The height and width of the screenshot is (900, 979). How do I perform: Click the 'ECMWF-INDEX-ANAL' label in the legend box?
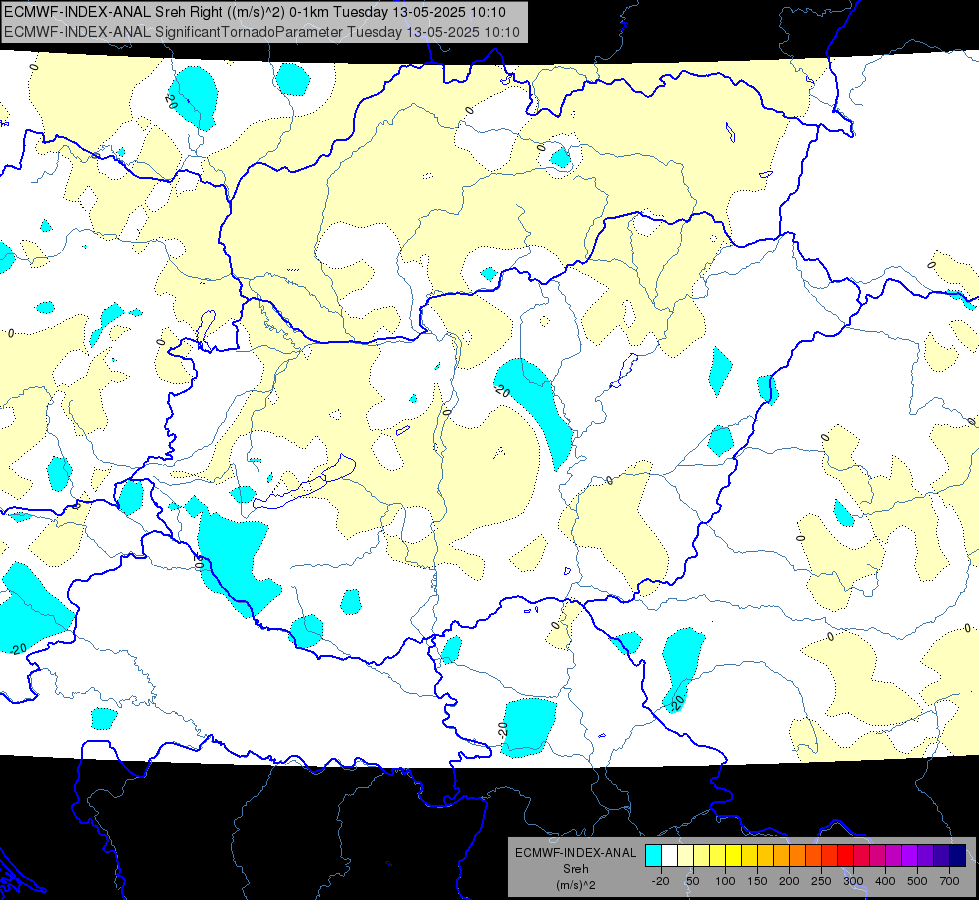[575, 853]
